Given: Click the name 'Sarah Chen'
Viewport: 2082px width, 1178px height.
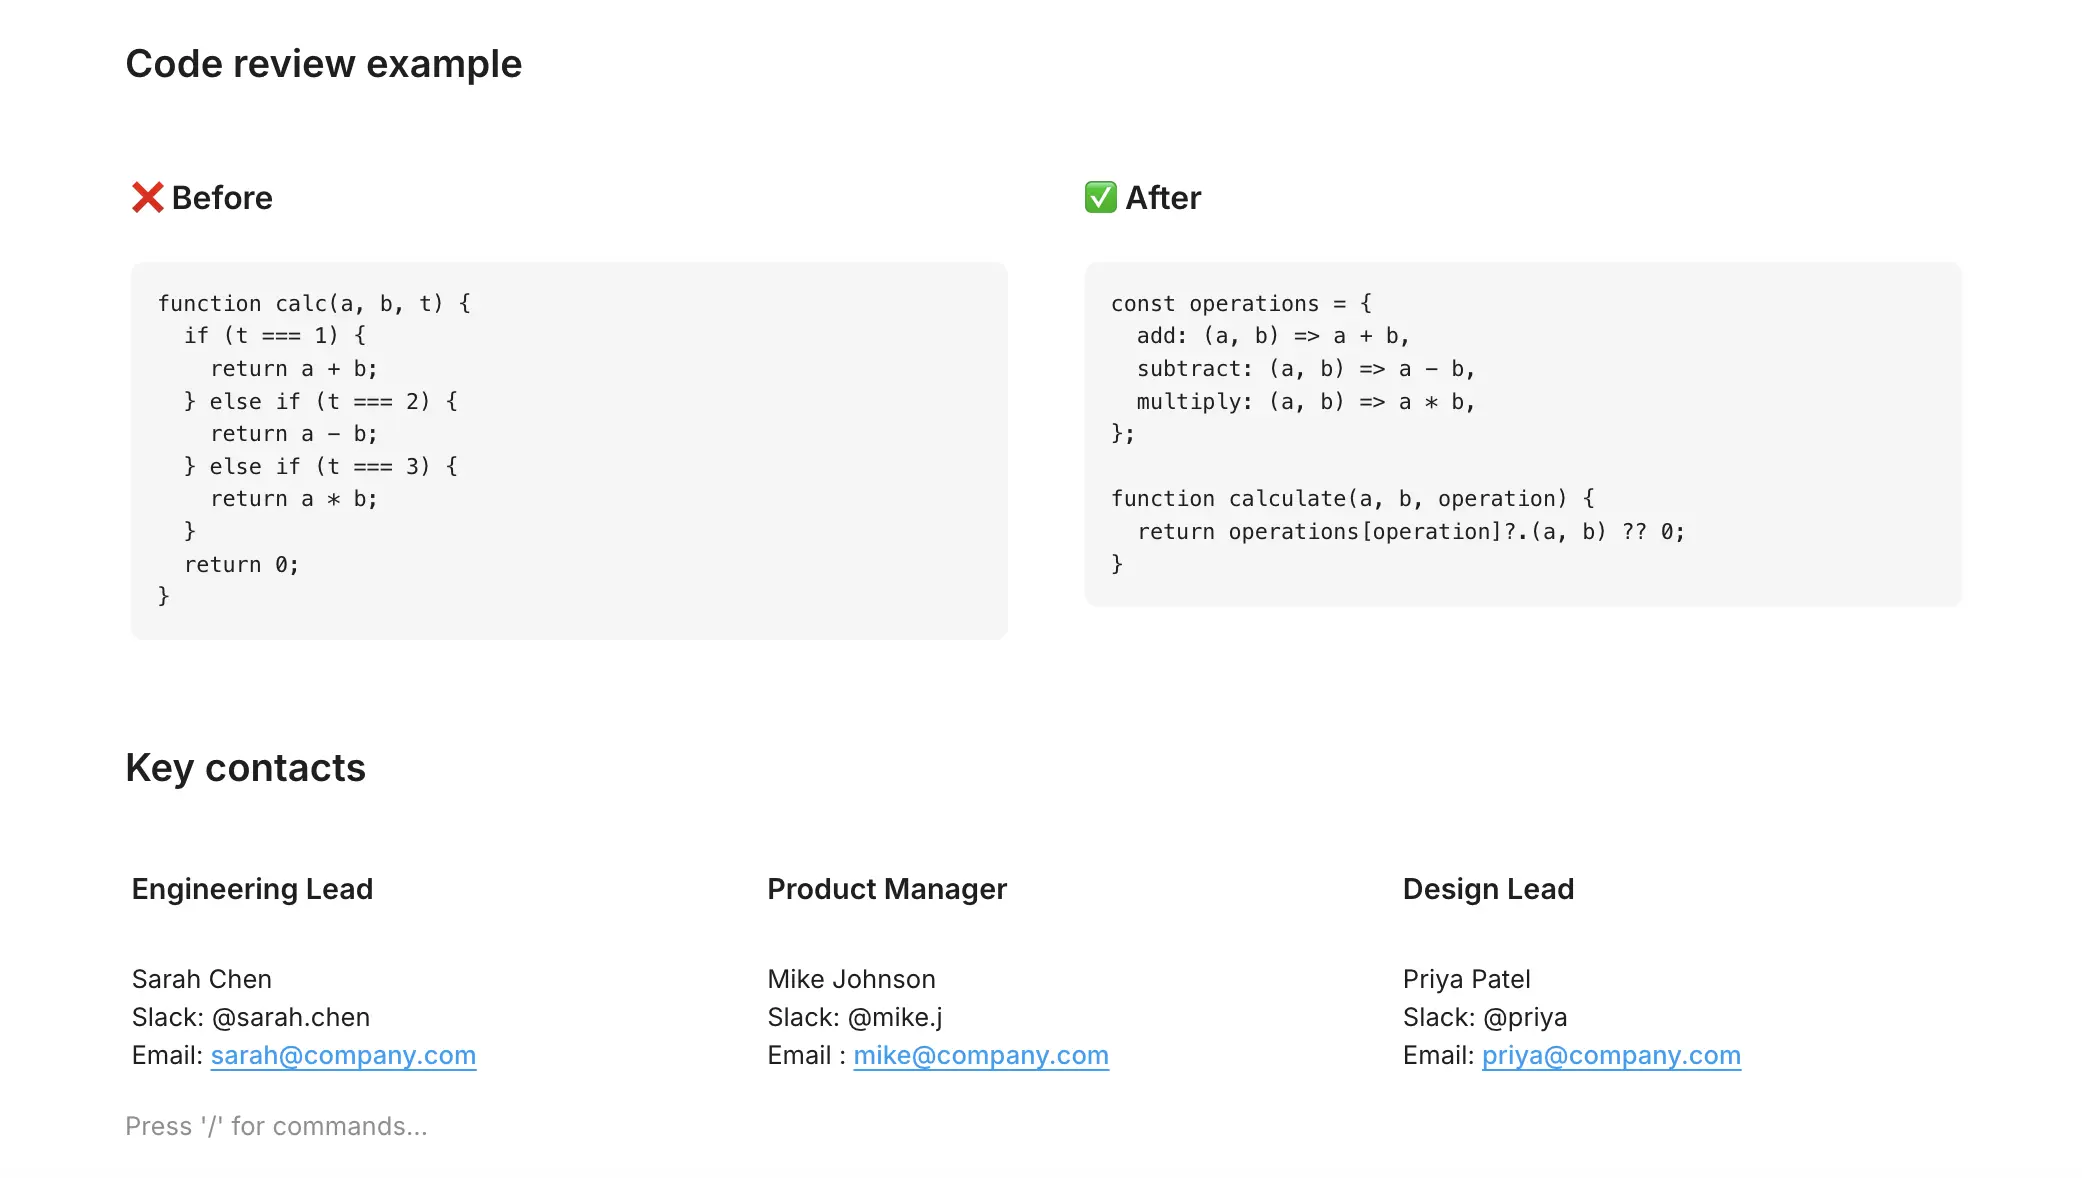Looking at the screenshot, I should coord(201,979).
